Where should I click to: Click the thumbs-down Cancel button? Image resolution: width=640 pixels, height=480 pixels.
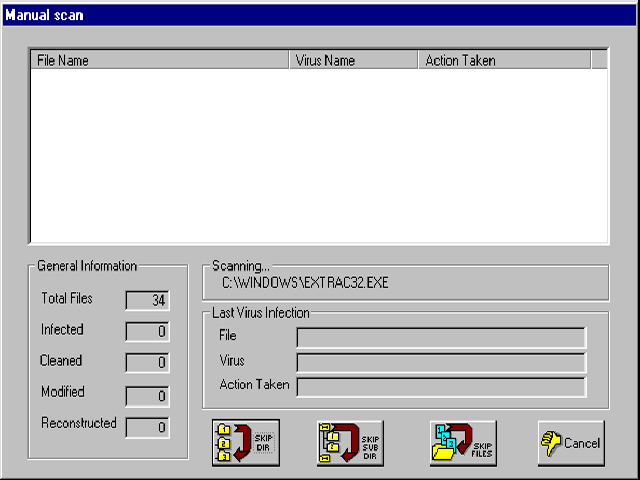[570, 443]
